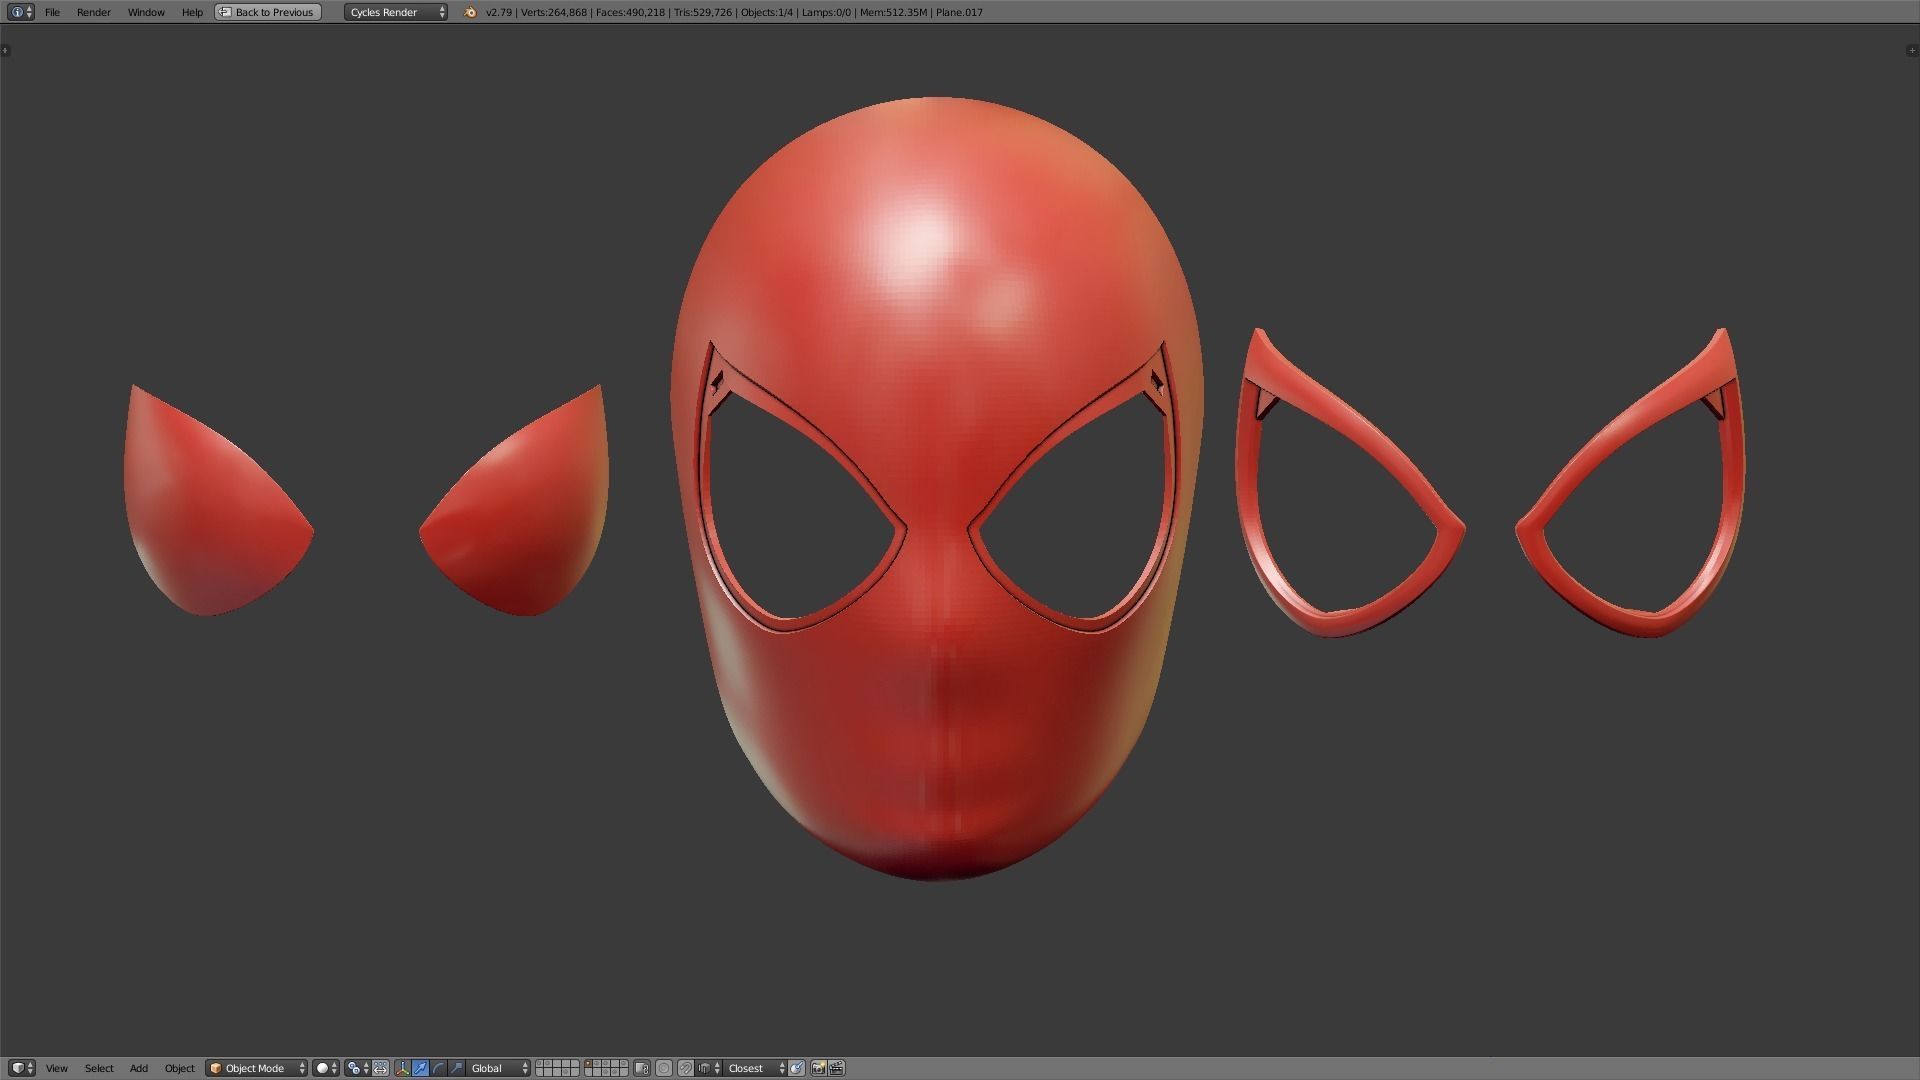
Task: Click the Back to Previous button
Action: pyautogui.click(x=268, y=12)
